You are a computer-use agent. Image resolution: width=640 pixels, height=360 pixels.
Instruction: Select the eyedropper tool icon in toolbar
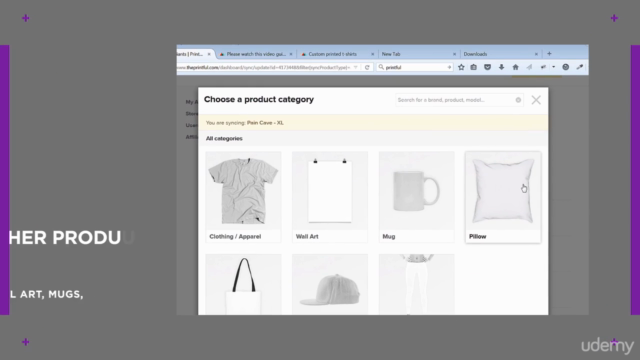click(580, 67)
